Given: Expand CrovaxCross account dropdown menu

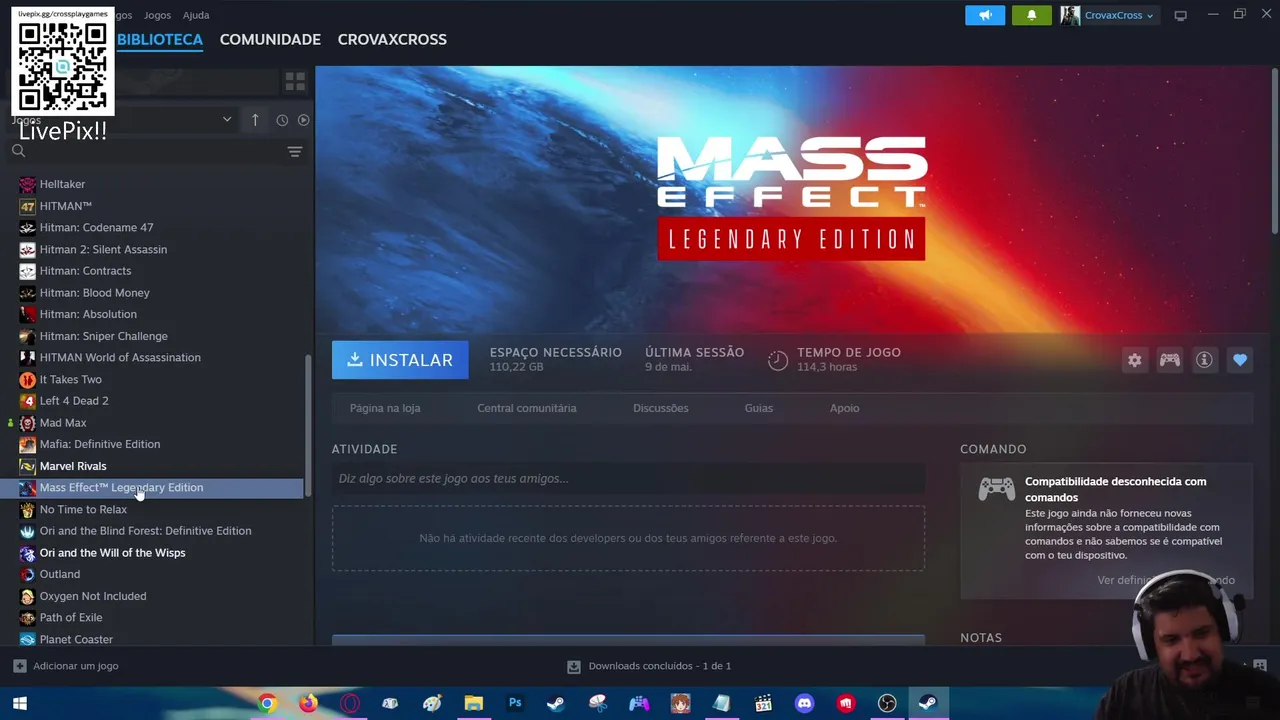Looking at the screenshot, I should 1150,15.
